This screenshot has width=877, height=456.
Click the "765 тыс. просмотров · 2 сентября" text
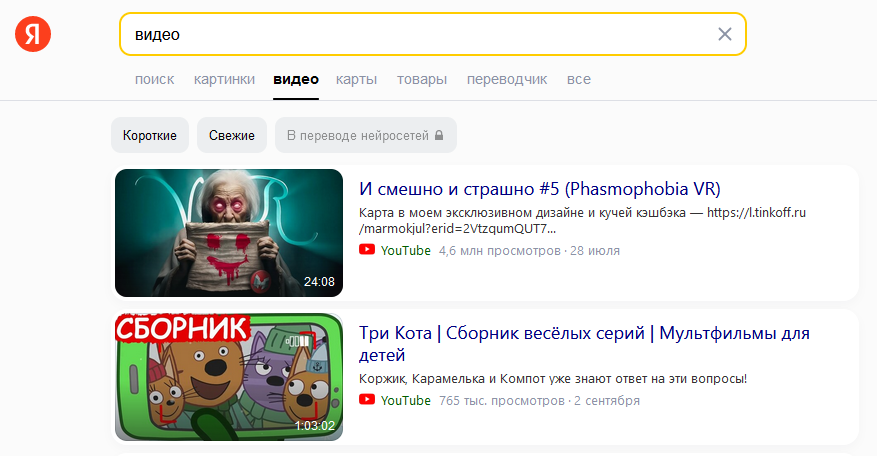coord(539,401)
